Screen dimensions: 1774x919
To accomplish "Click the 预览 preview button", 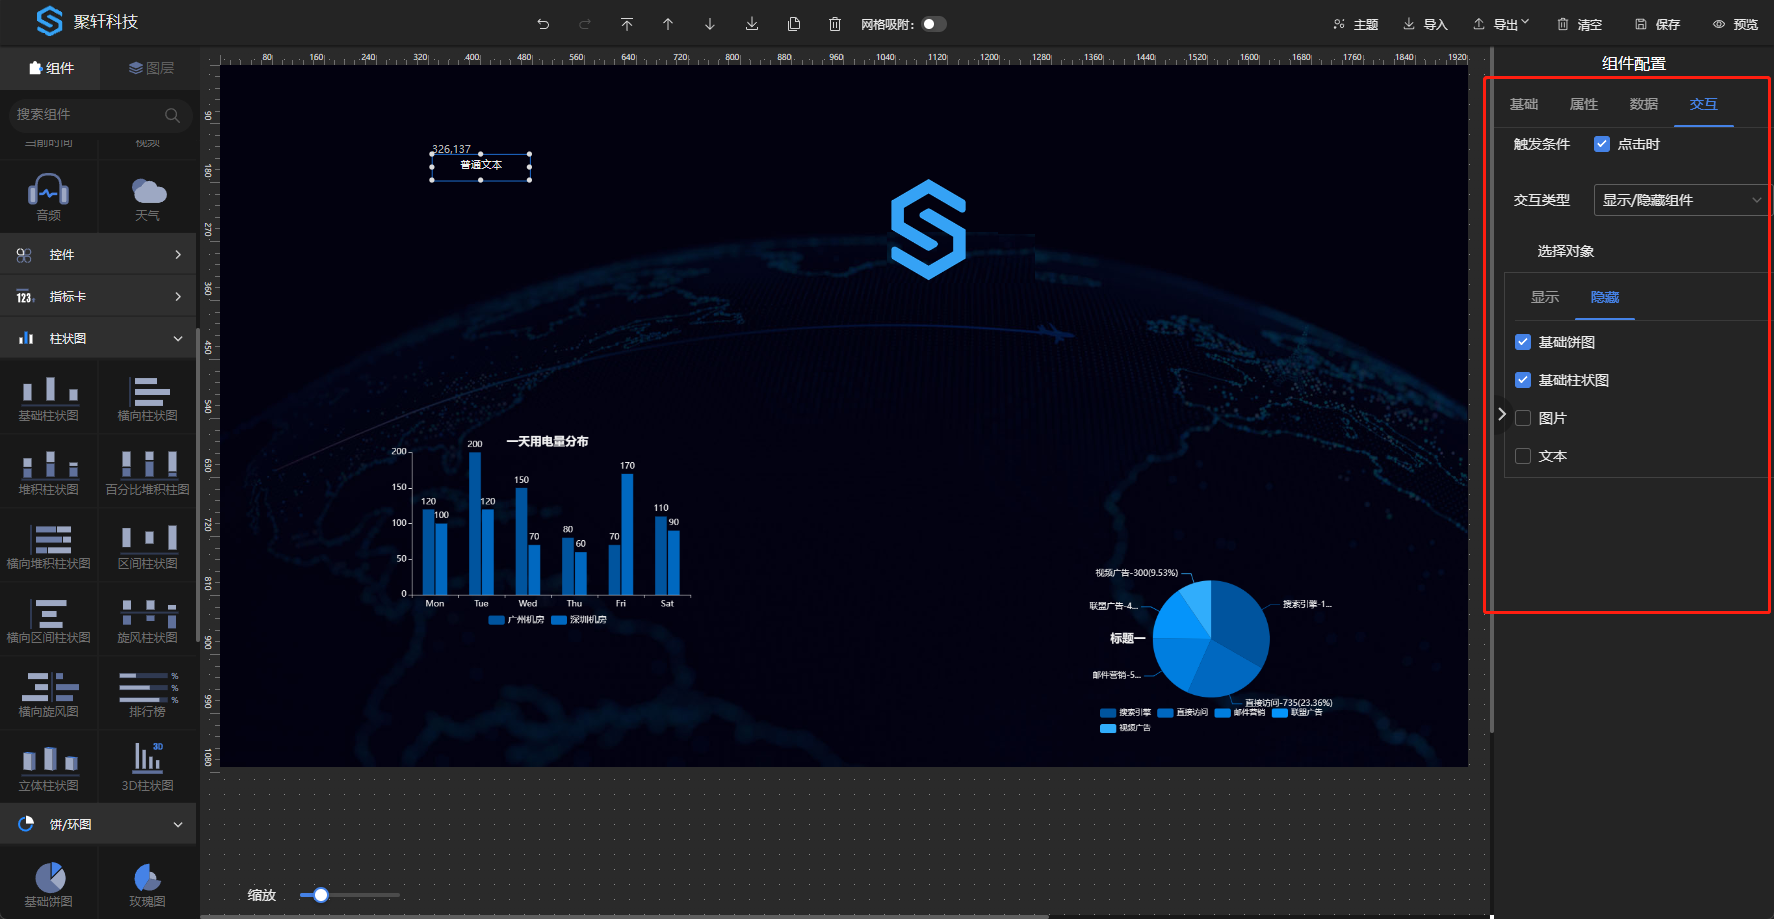I will click(1735, 24).
